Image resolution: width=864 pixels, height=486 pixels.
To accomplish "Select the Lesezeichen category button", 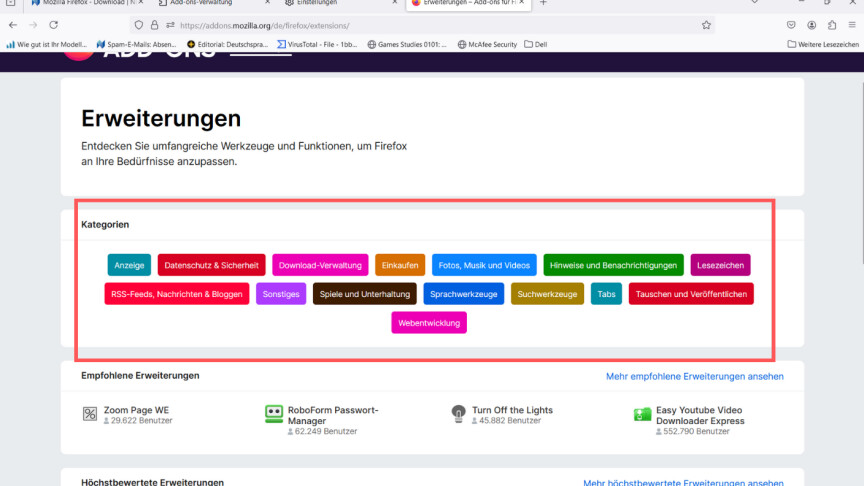I will [720, 265].
